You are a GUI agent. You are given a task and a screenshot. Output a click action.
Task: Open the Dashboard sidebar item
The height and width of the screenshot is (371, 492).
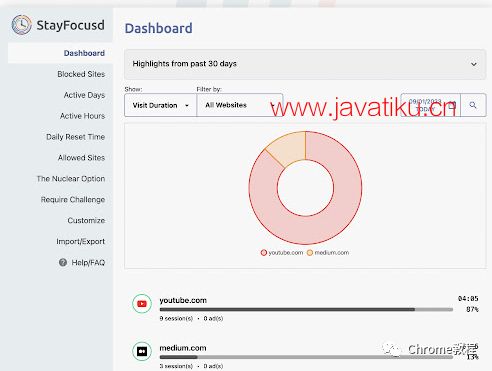click(60, 53)
